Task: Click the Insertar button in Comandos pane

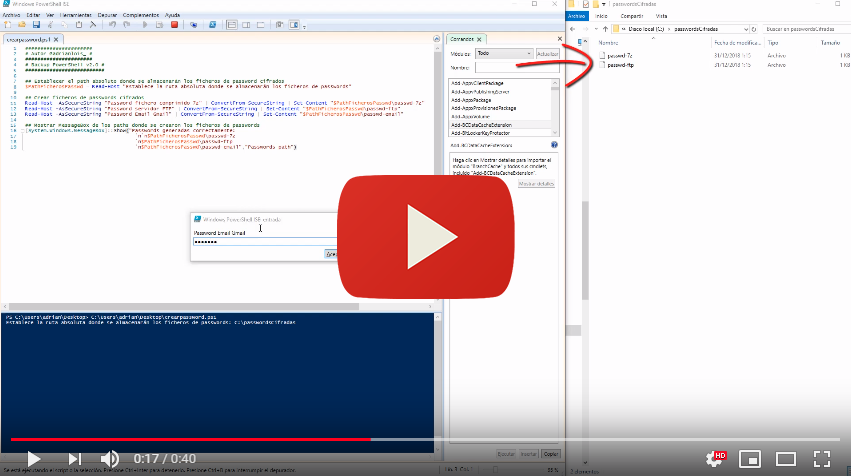Action: click(x=529, y=454)
